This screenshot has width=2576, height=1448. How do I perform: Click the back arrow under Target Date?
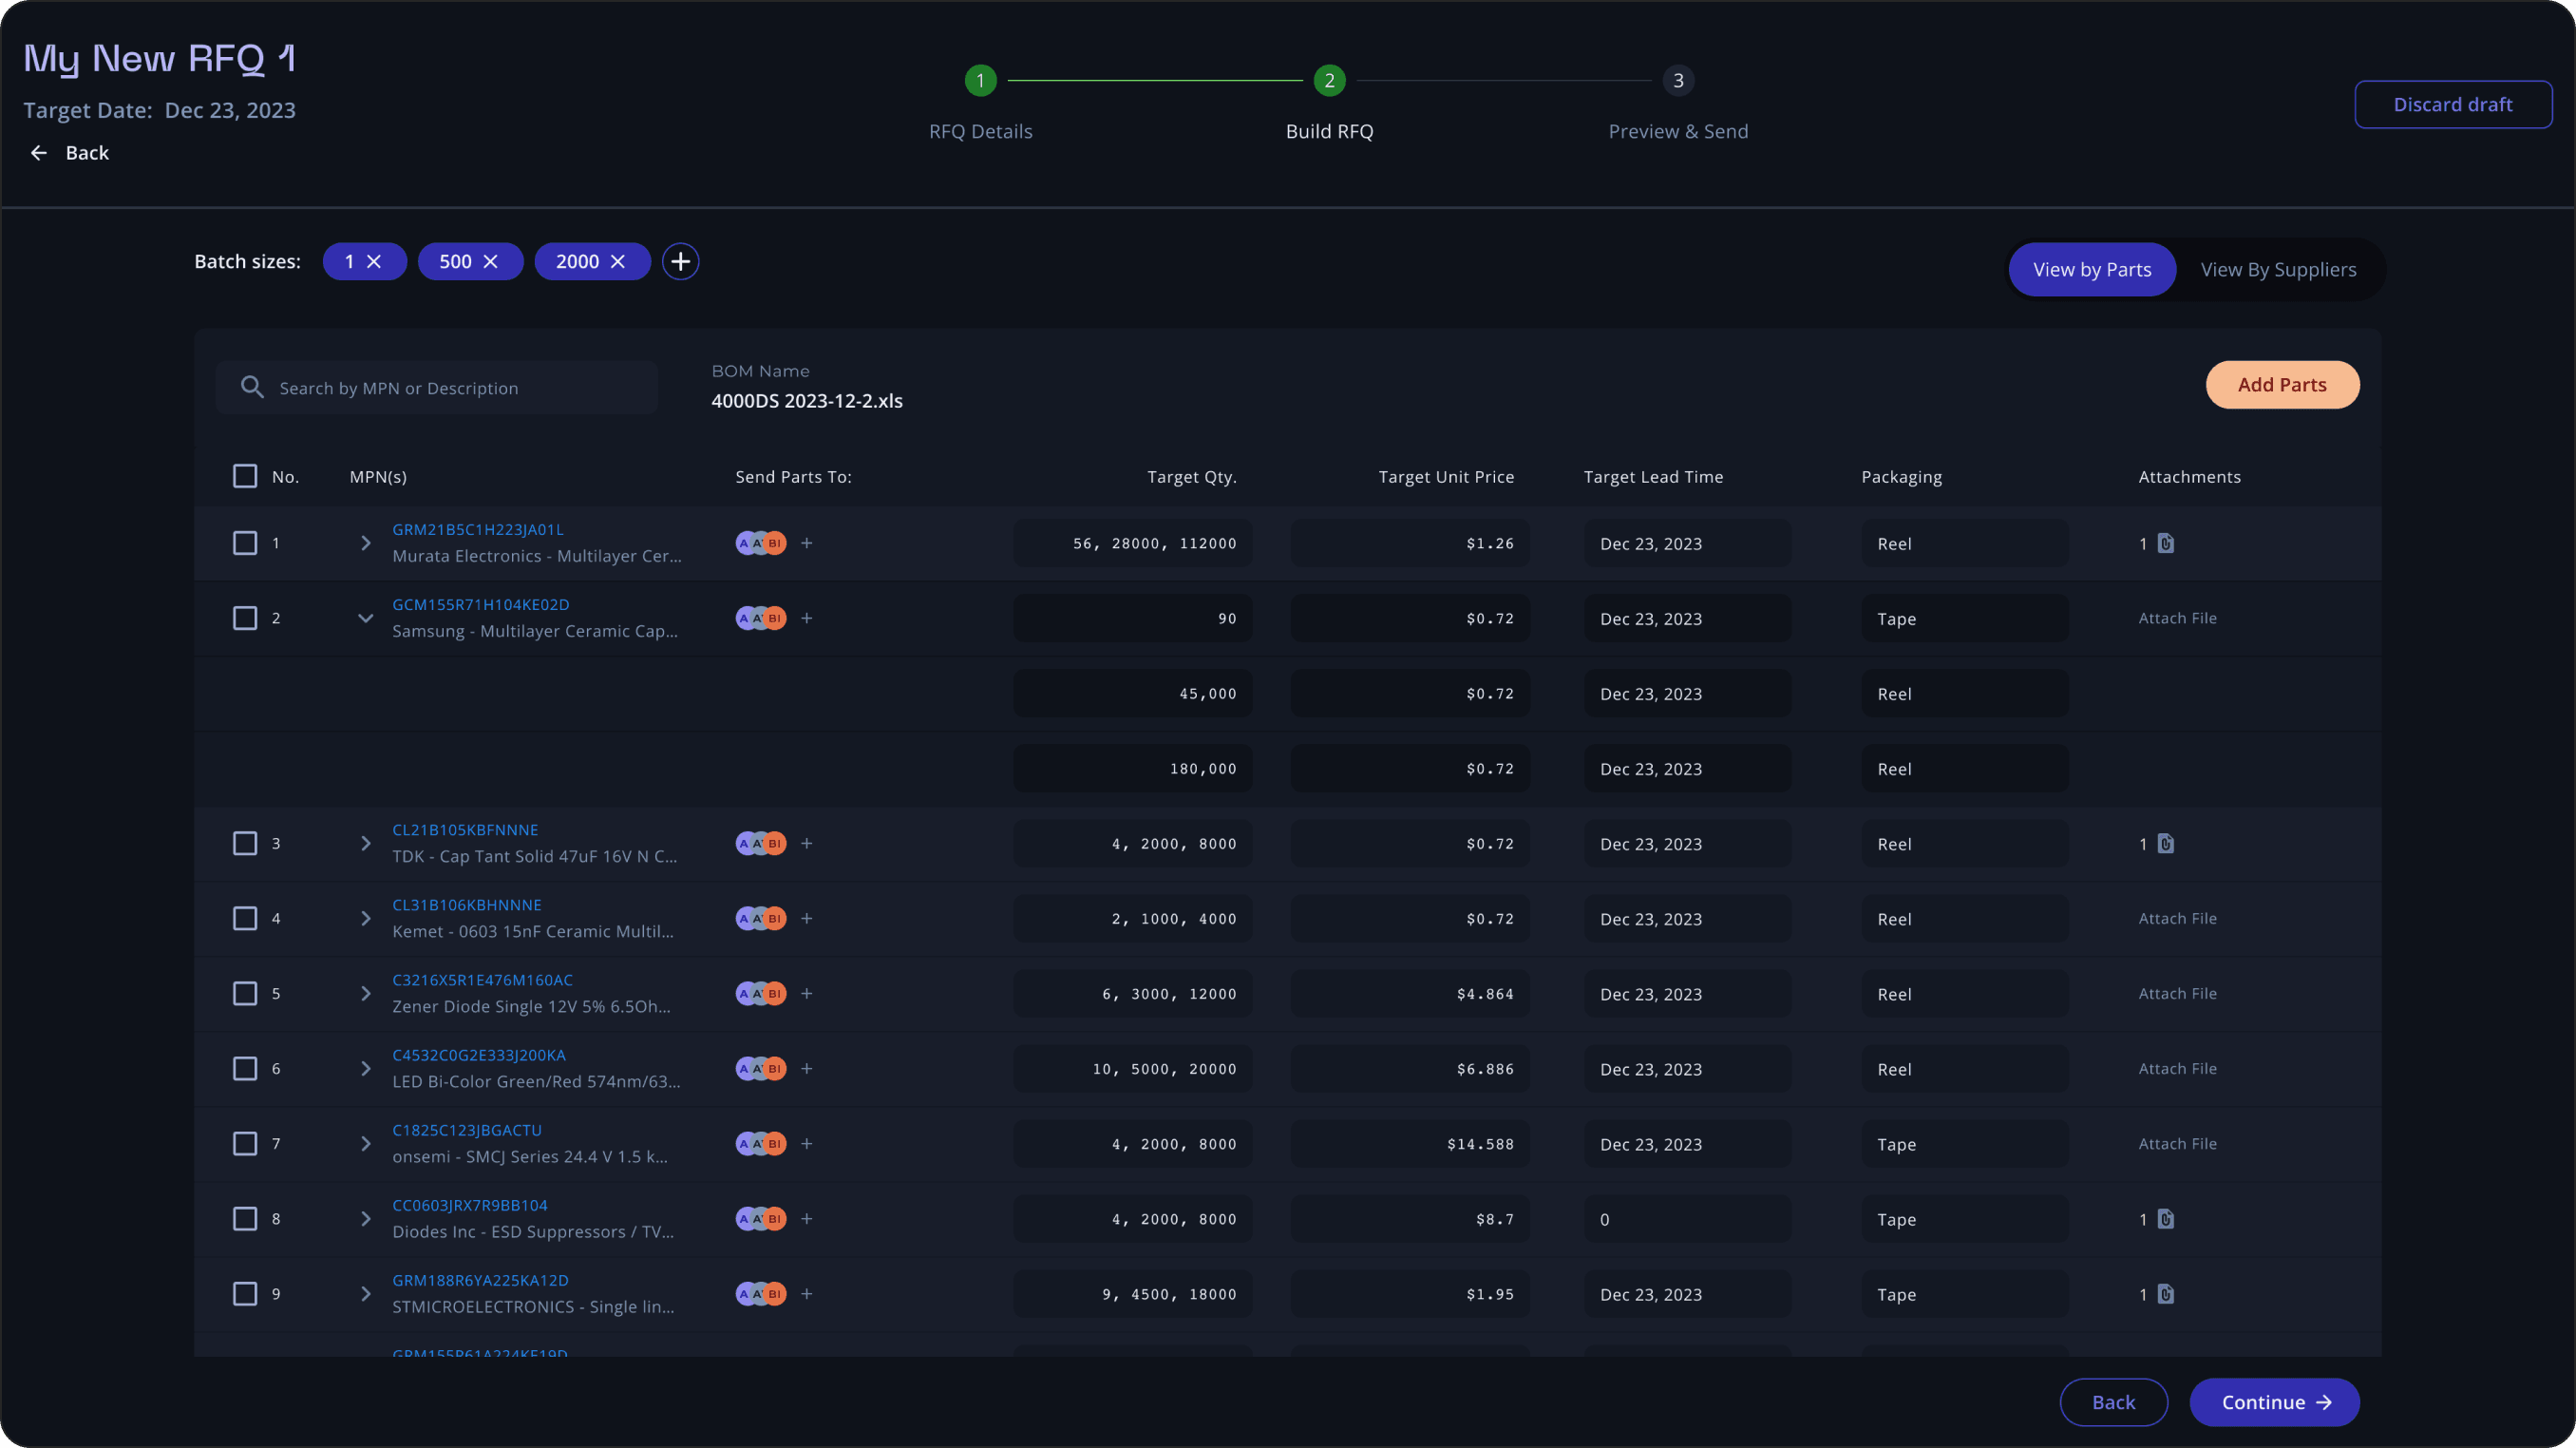tap(39, 152)
